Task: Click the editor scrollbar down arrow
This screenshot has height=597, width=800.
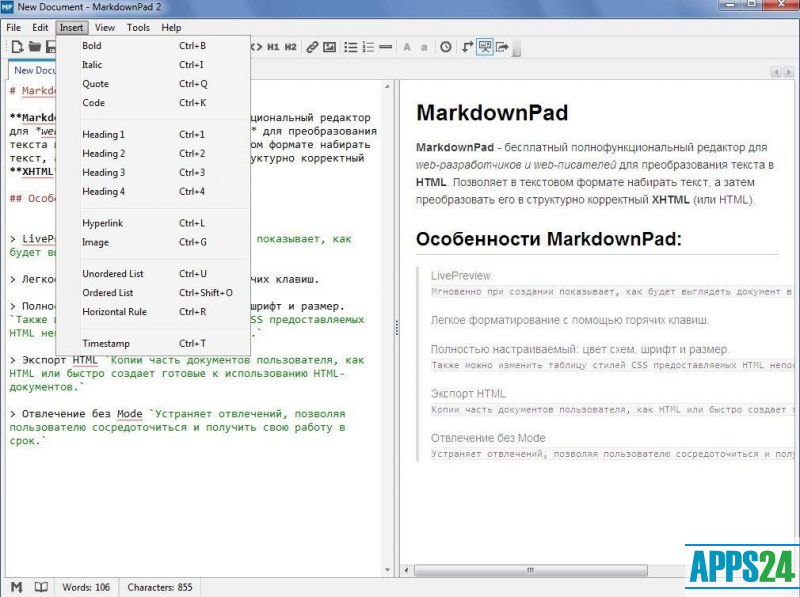Action: click(x=387, y=569)
